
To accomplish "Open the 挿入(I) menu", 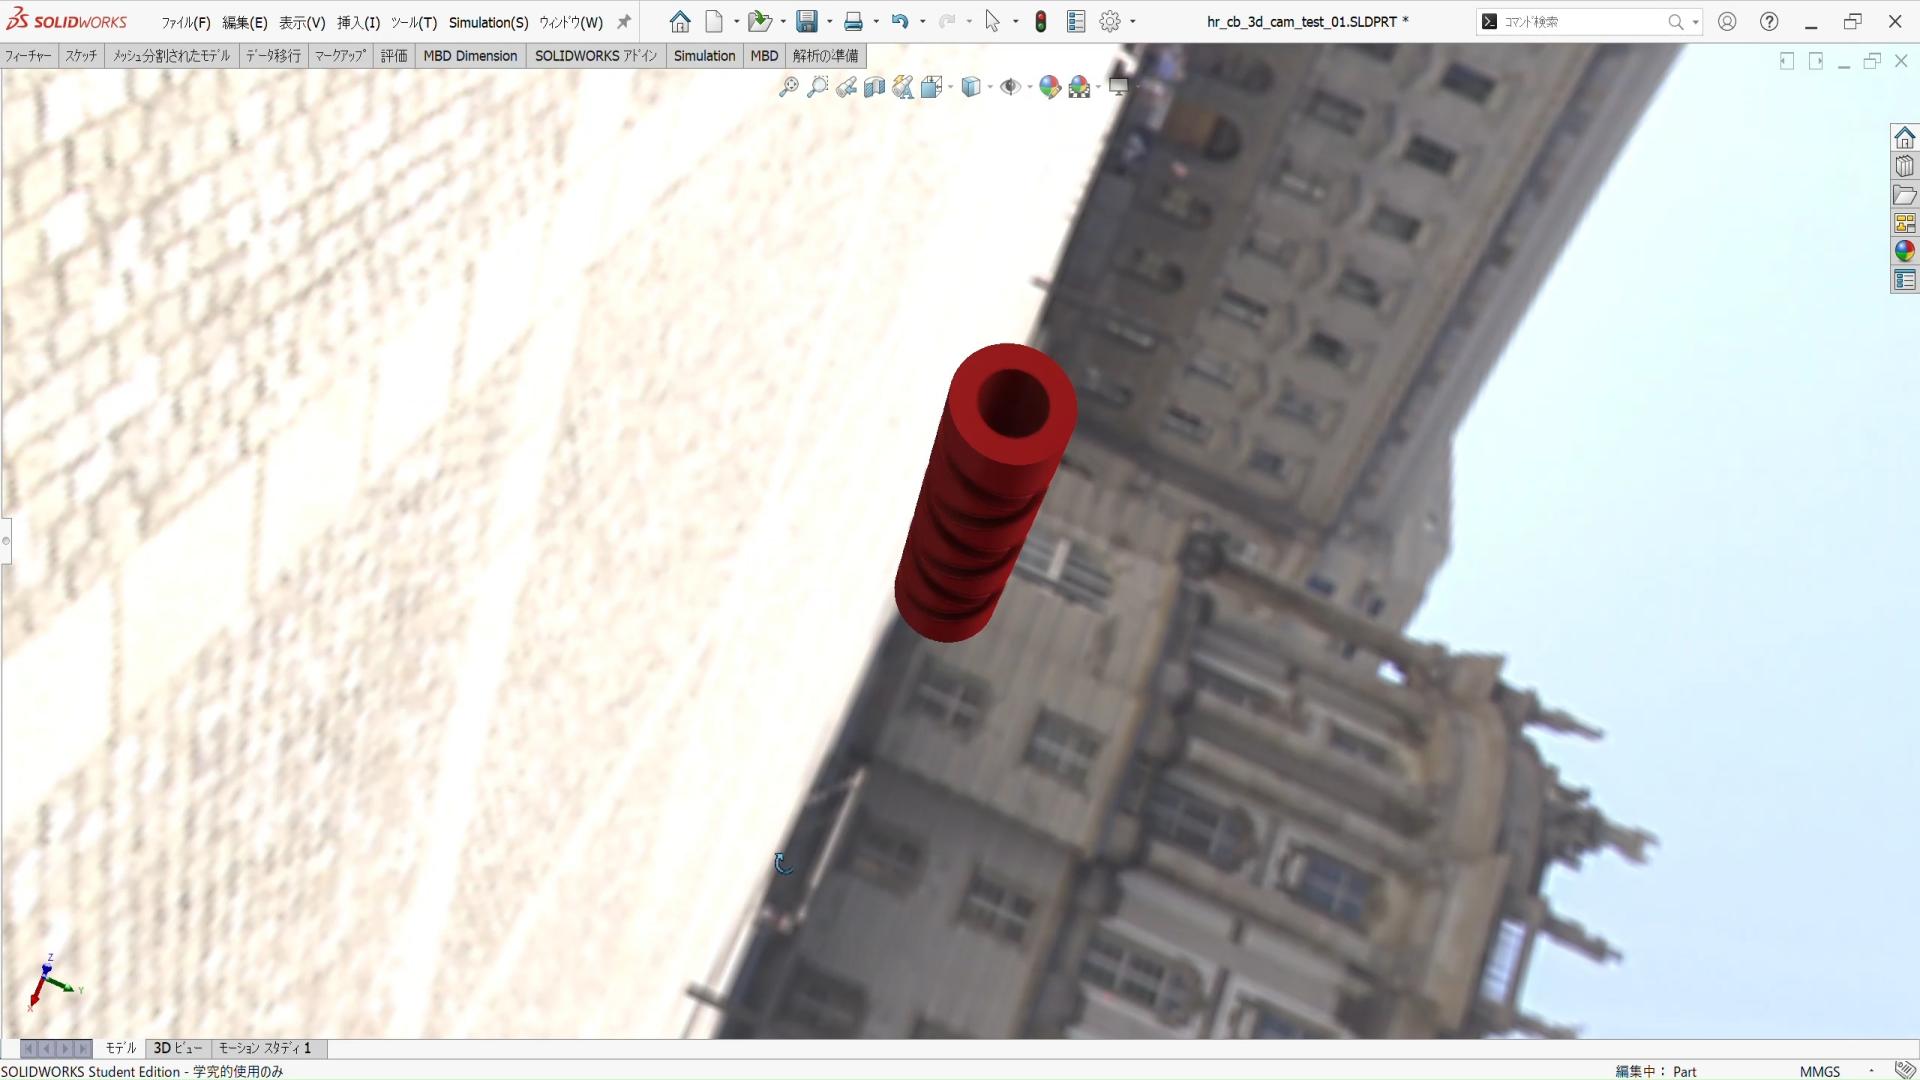I will coord(358,22).
